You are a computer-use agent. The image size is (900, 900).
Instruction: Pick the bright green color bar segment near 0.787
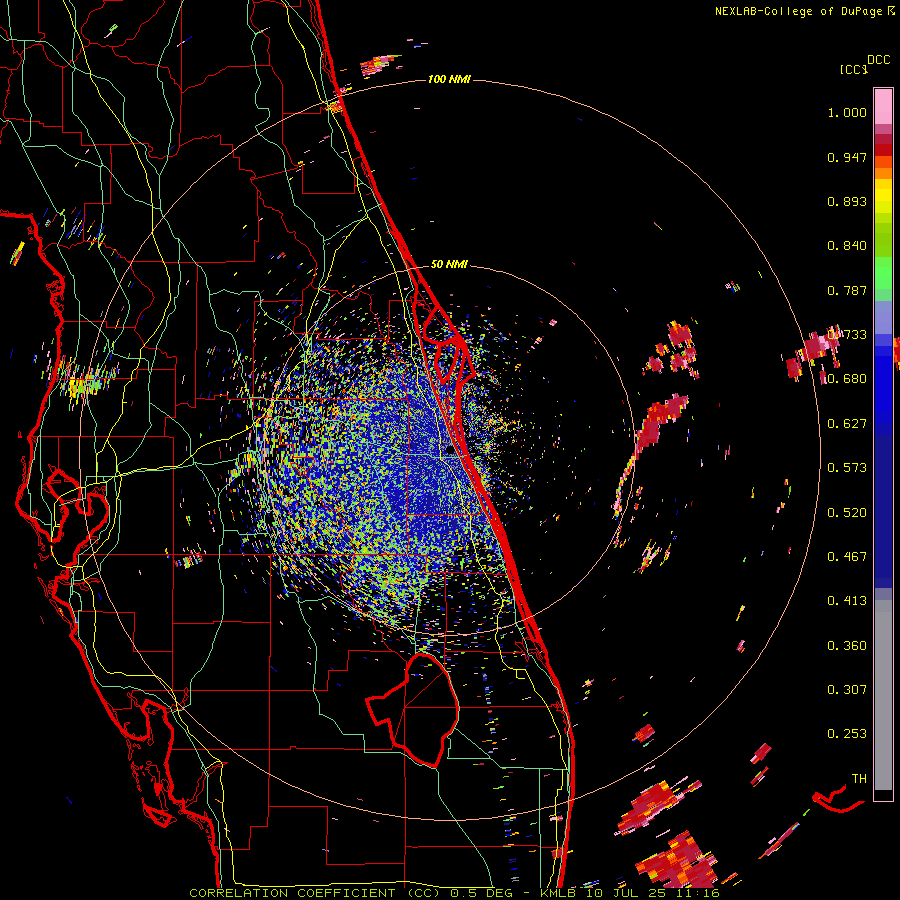point(883,273)
